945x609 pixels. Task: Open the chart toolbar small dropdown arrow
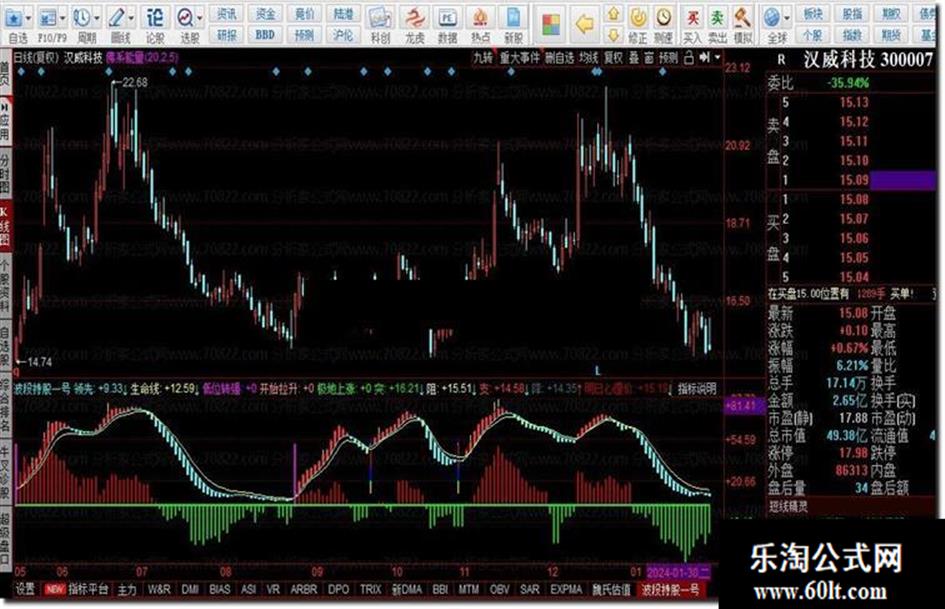coord(717,58)
